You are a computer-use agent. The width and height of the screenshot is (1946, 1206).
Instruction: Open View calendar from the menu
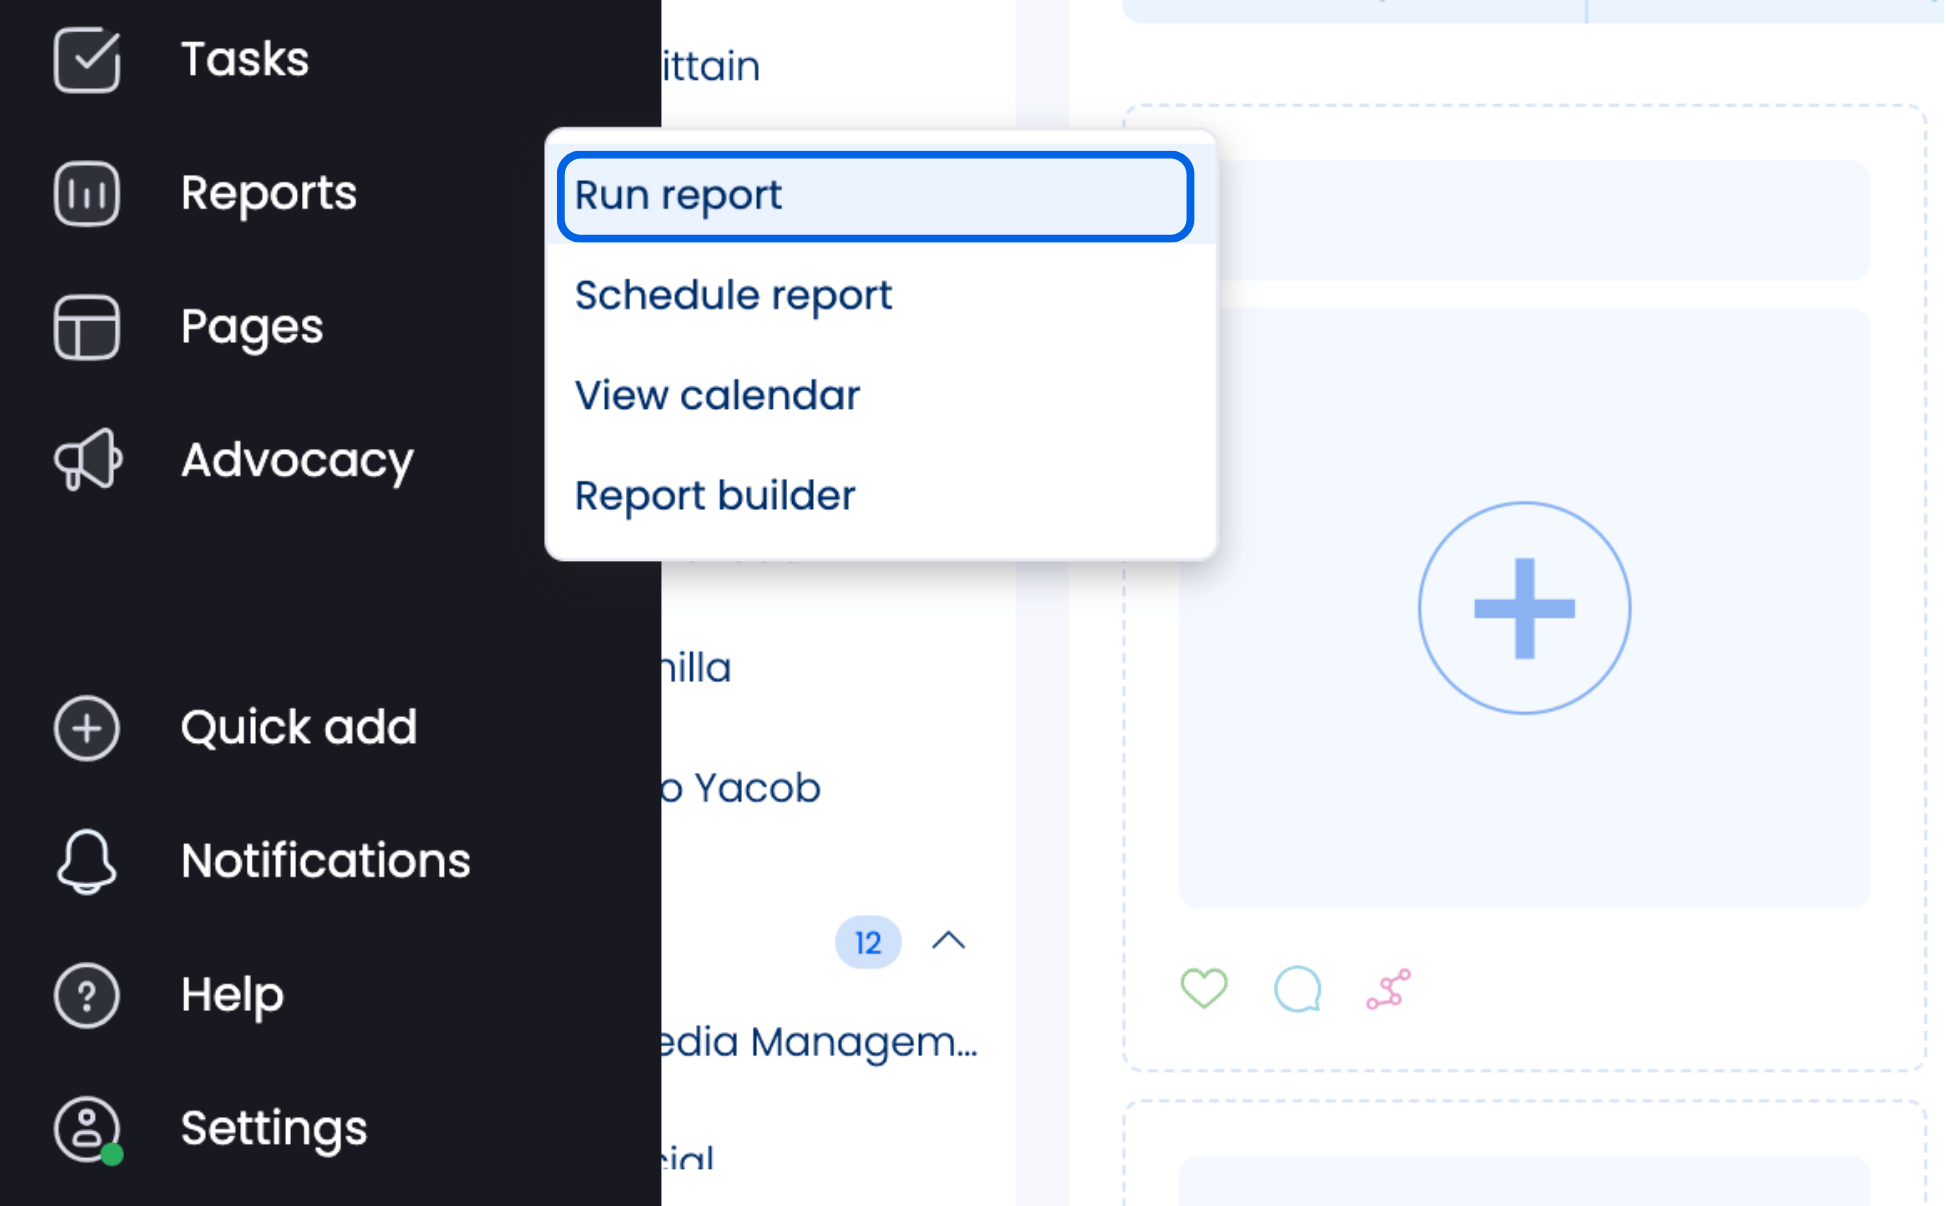[x=881, y=396]
